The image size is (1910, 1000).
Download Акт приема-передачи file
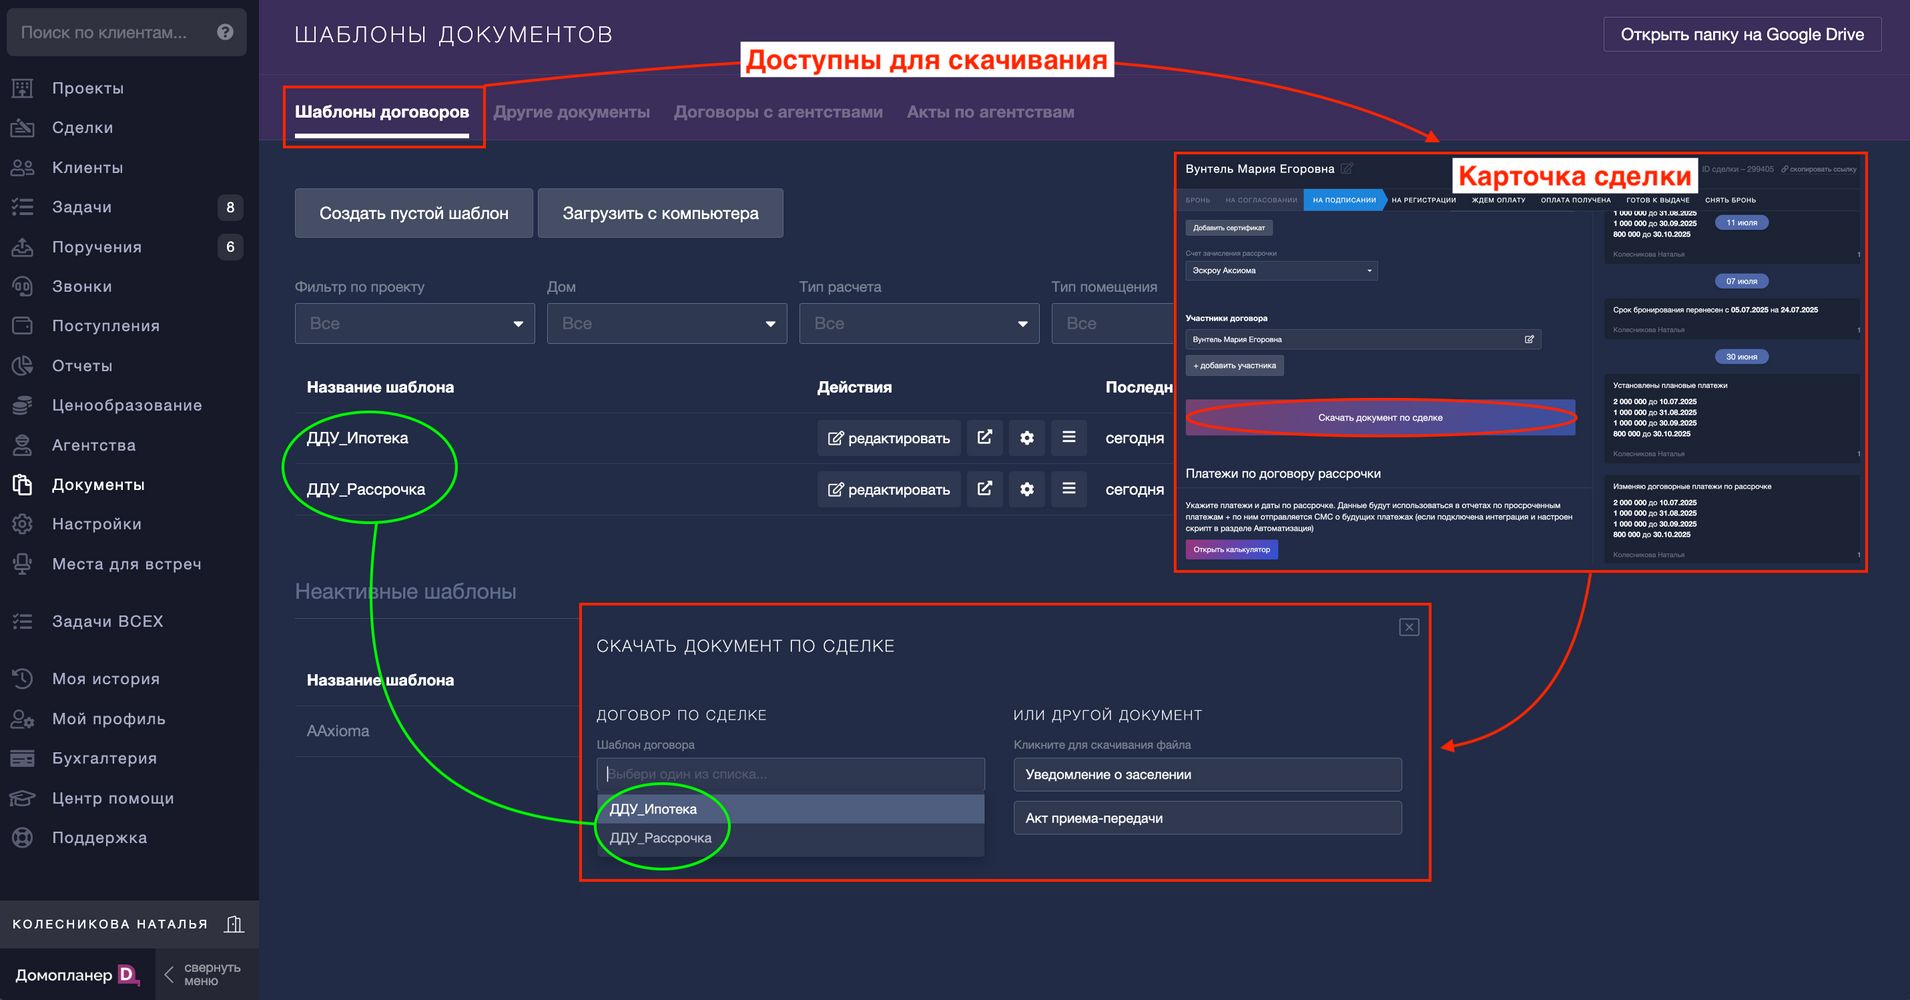click(1208, 818)
